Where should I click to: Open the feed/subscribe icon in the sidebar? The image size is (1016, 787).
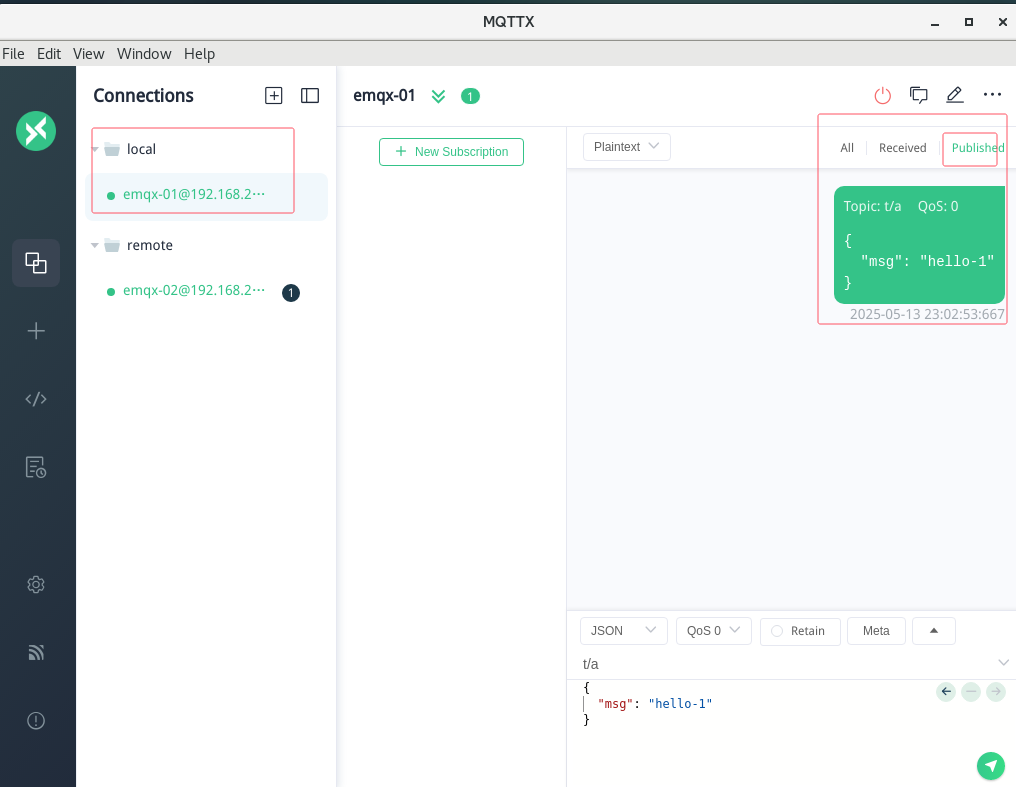pyautogui.click(x=36, y=652)
